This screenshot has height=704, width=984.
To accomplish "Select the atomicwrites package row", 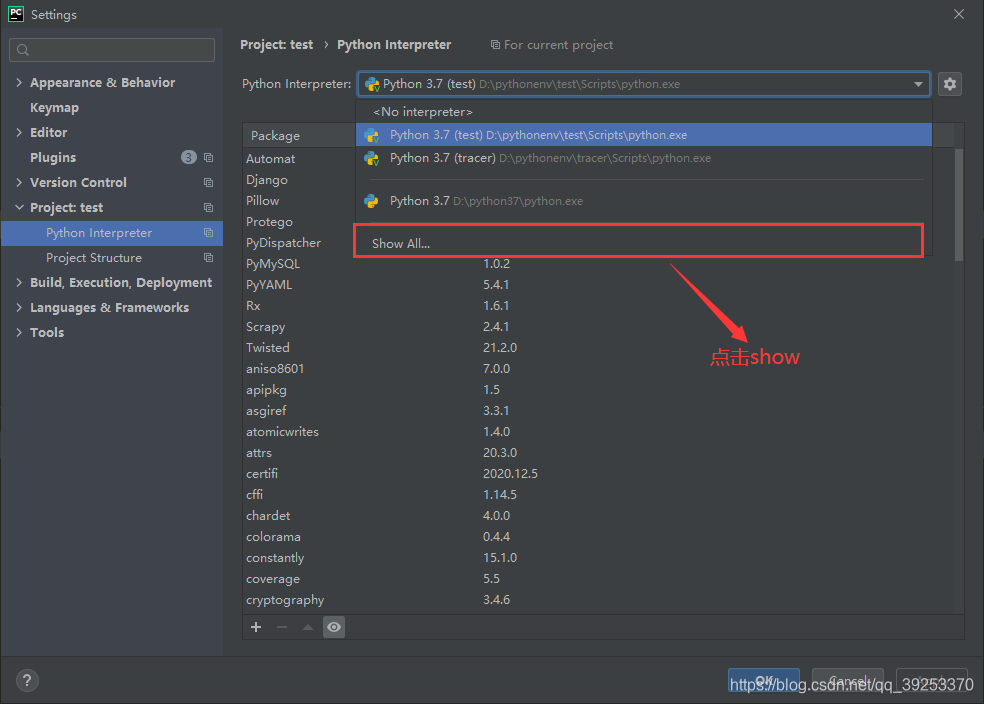I will 599,432.
